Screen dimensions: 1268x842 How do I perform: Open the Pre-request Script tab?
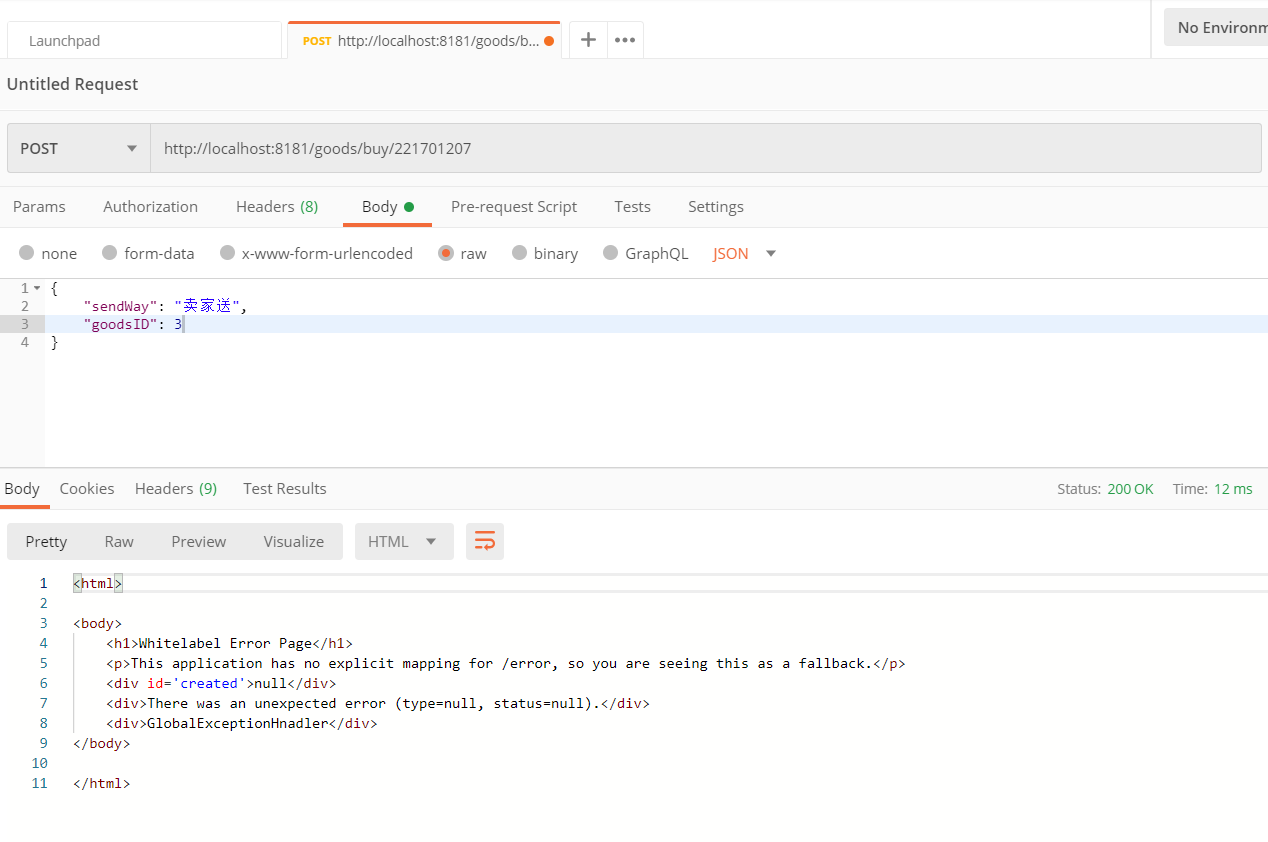514,206
